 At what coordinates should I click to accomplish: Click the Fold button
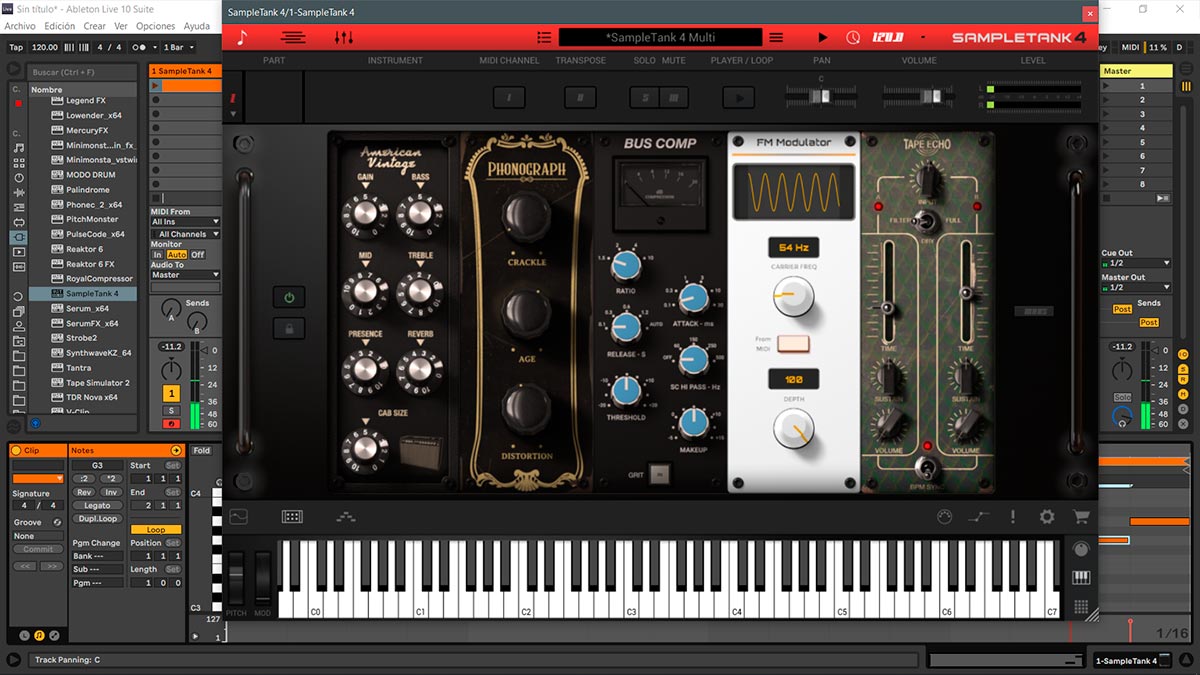point(202,451)
